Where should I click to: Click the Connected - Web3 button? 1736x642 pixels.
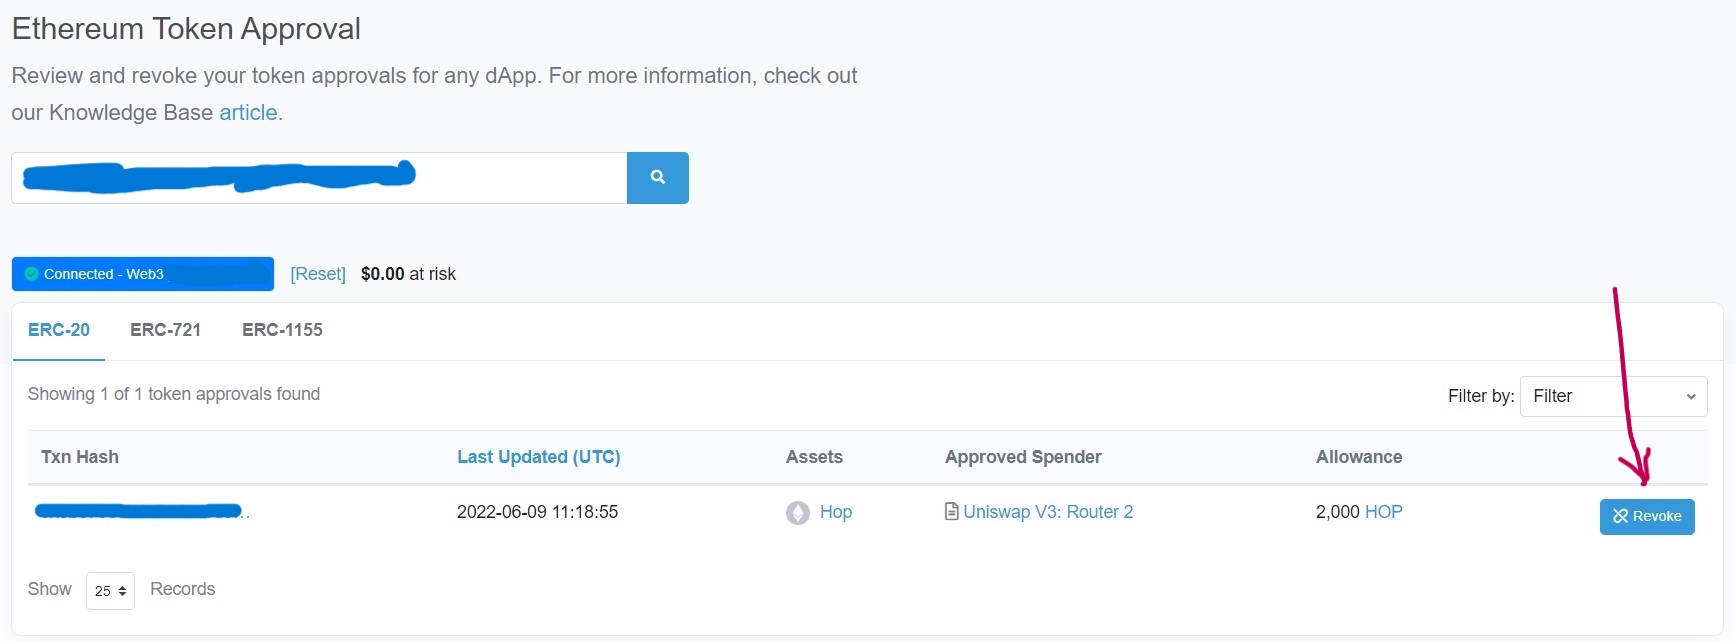click(142, 274)
